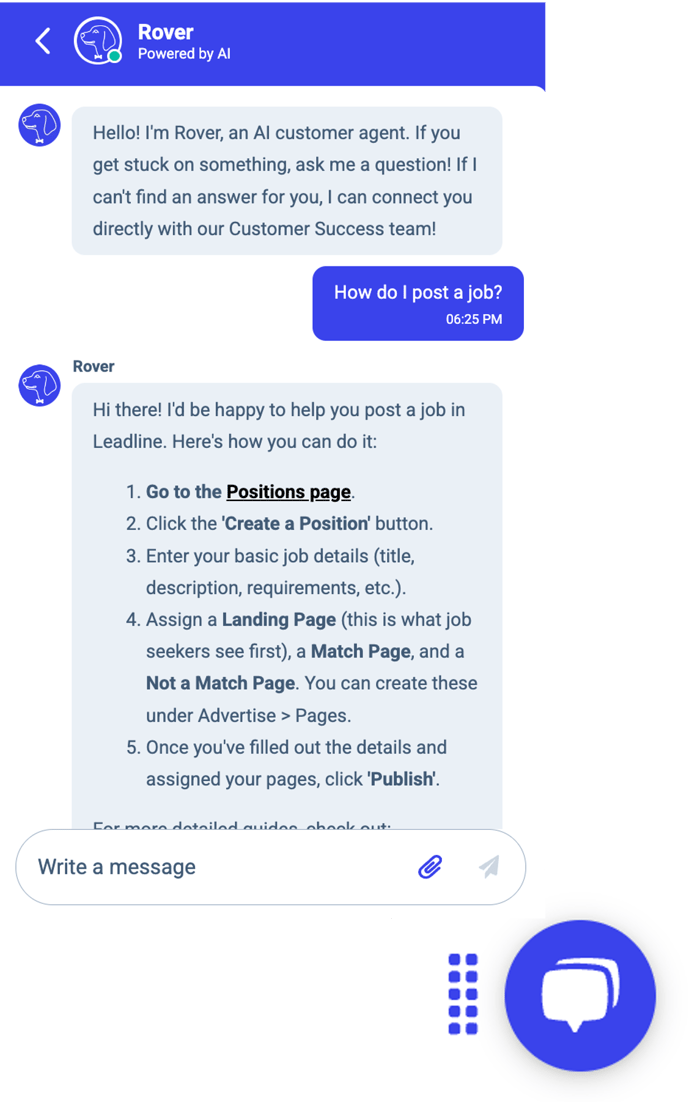The width and height of the screenshot is (700, 1103).
Task: Click the dotted drag handle beside launcher
Action: pyautogui.click(x=463, y=993)
